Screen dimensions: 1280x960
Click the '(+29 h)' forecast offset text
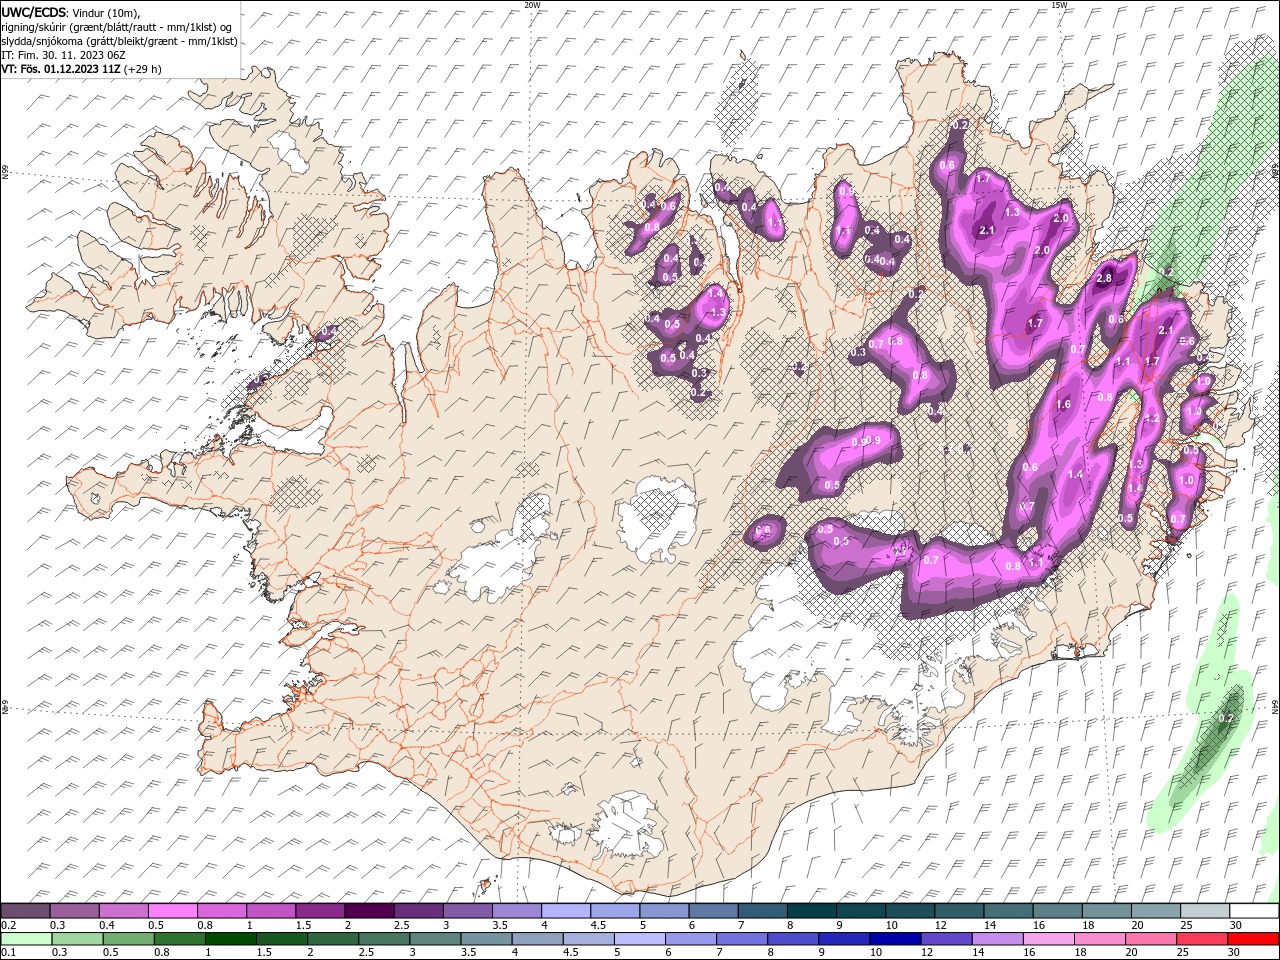pos(142,69)
